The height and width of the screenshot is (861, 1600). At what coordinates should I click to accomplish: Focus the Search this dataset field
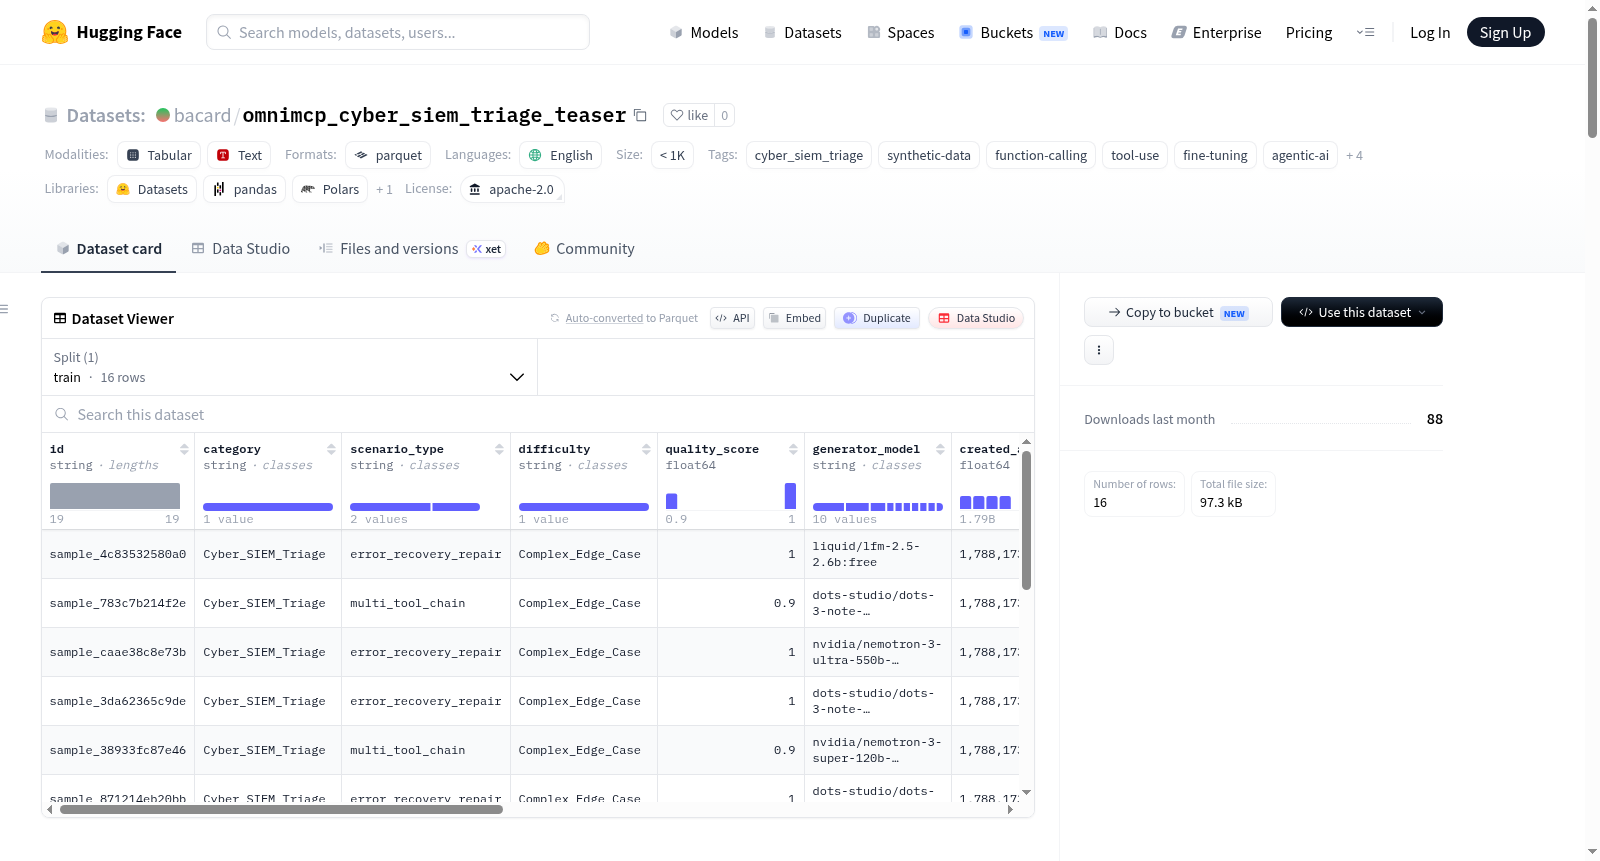[x=538, y=414]
